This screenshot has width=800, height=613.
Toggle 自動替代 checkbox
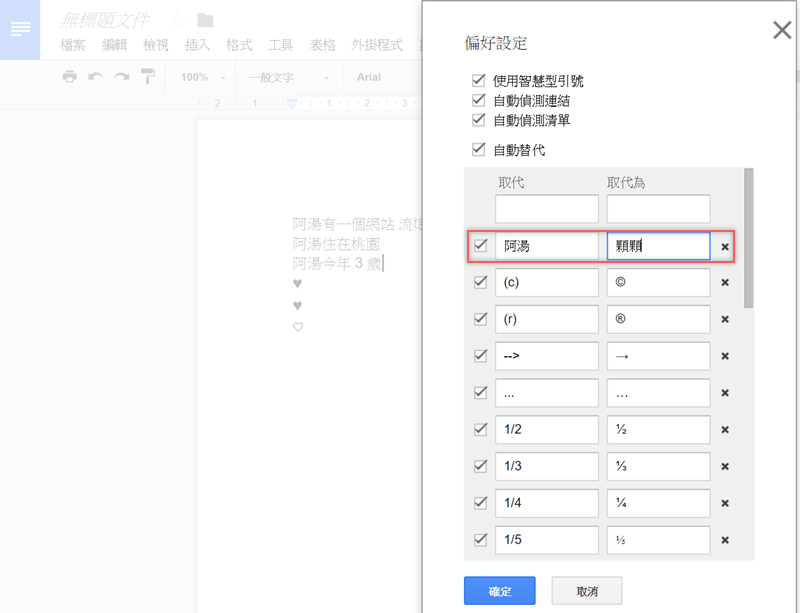coord(479,150)
